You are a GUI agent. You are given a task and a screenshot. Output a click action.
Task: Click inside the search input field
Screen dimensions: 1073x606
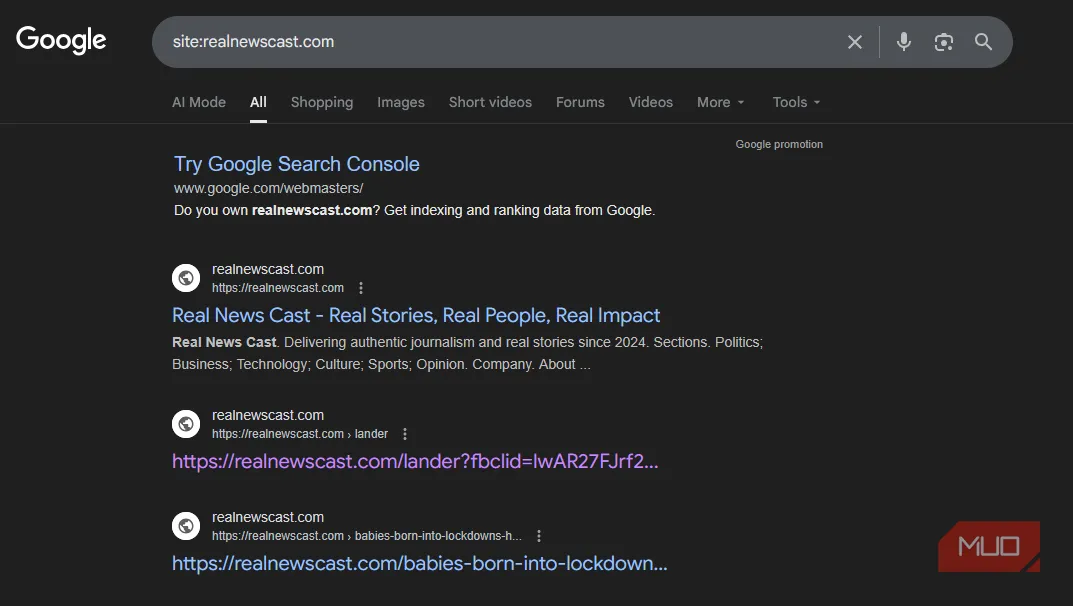(x=500, y=42)
